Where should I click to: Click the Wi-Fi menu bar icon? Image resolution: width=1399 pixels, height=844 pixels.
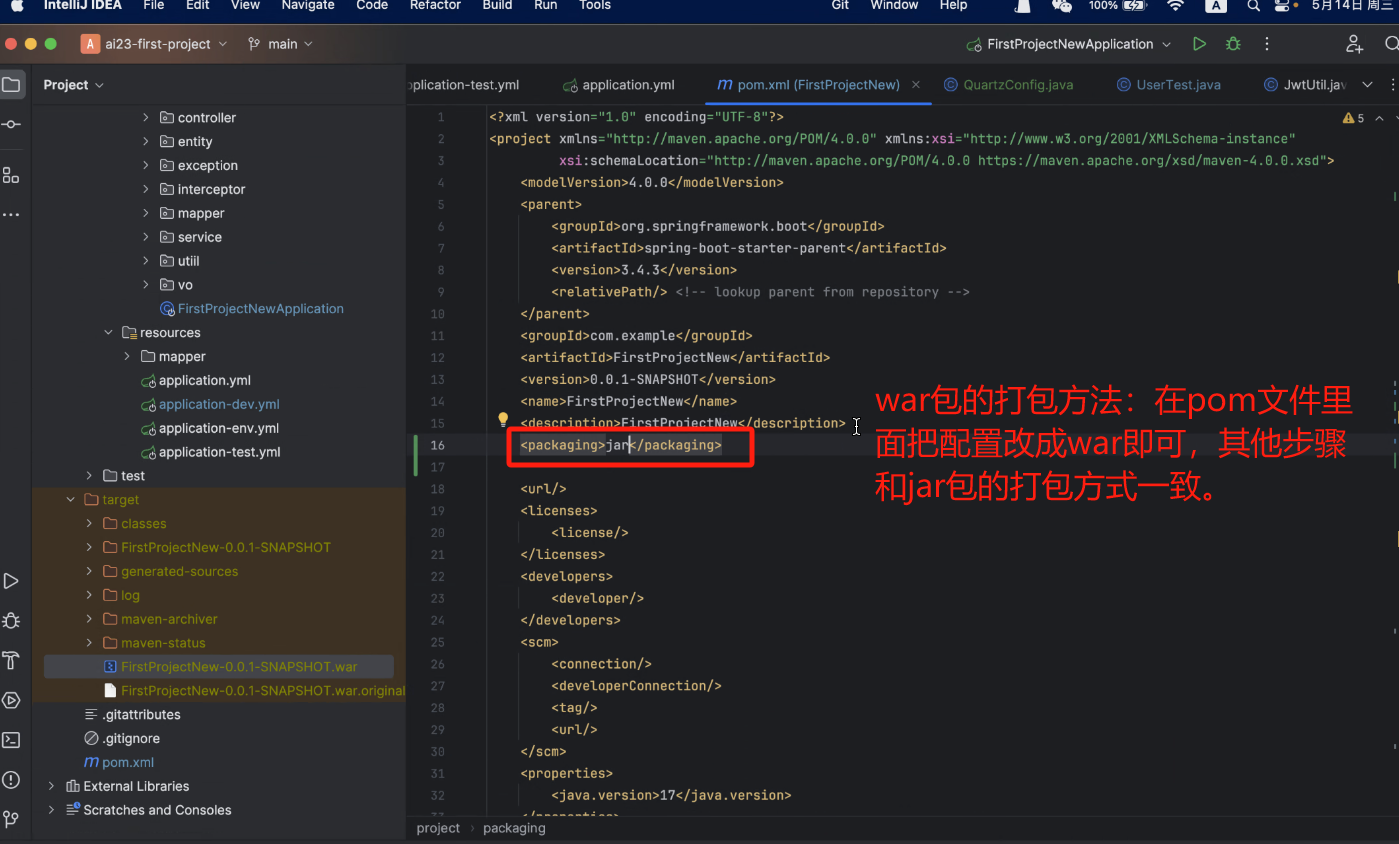tap(1175, 6)
